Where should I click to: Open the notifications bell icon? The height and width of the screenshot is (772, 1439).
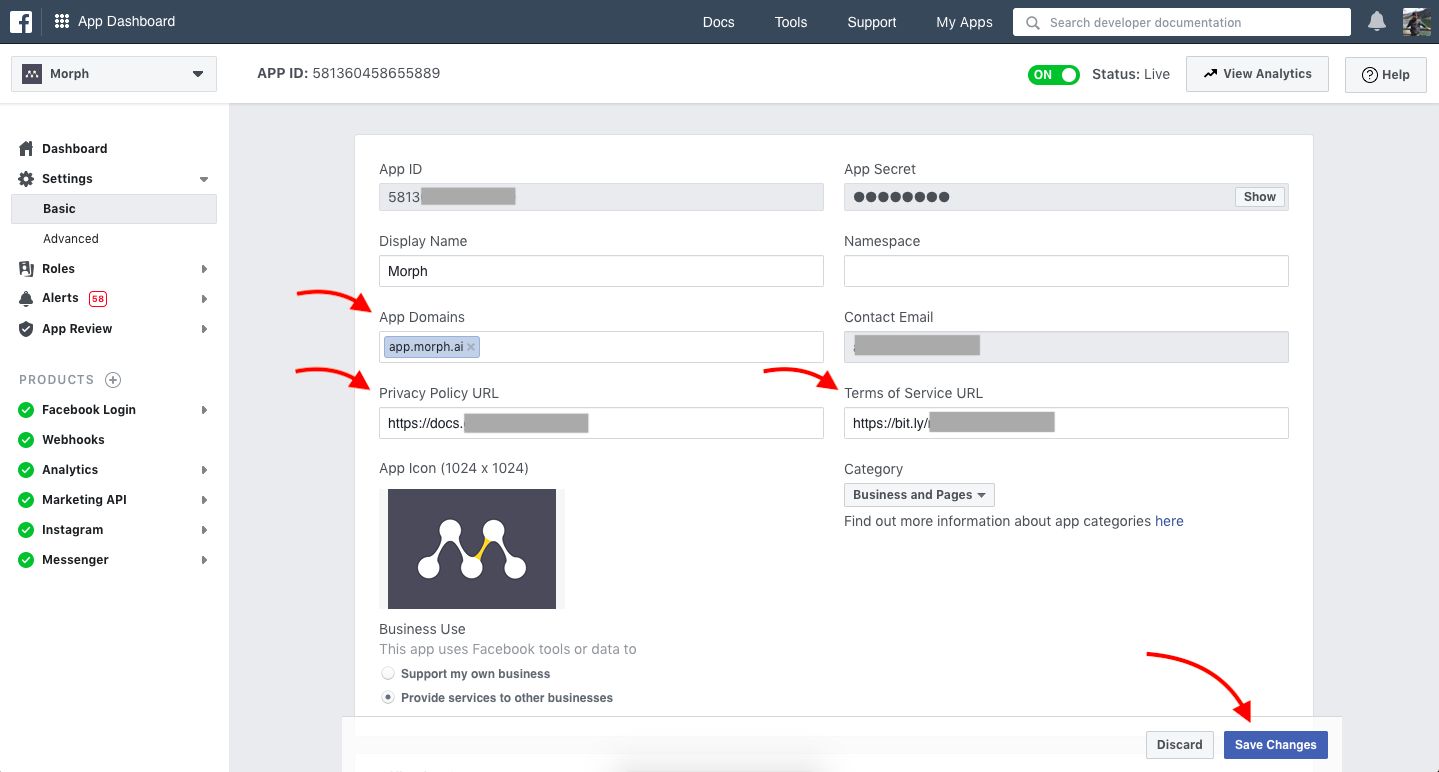[1377, 21]
